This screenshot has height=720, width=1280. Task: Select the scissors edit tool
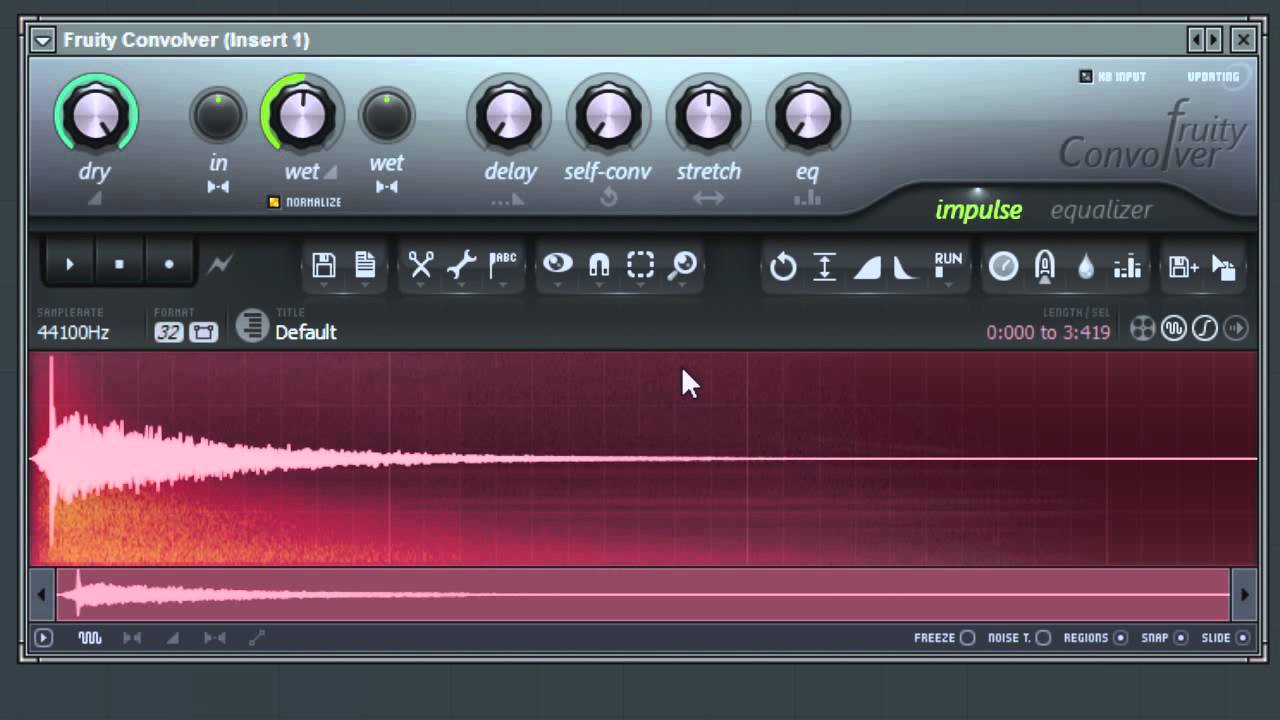[421, 264]
